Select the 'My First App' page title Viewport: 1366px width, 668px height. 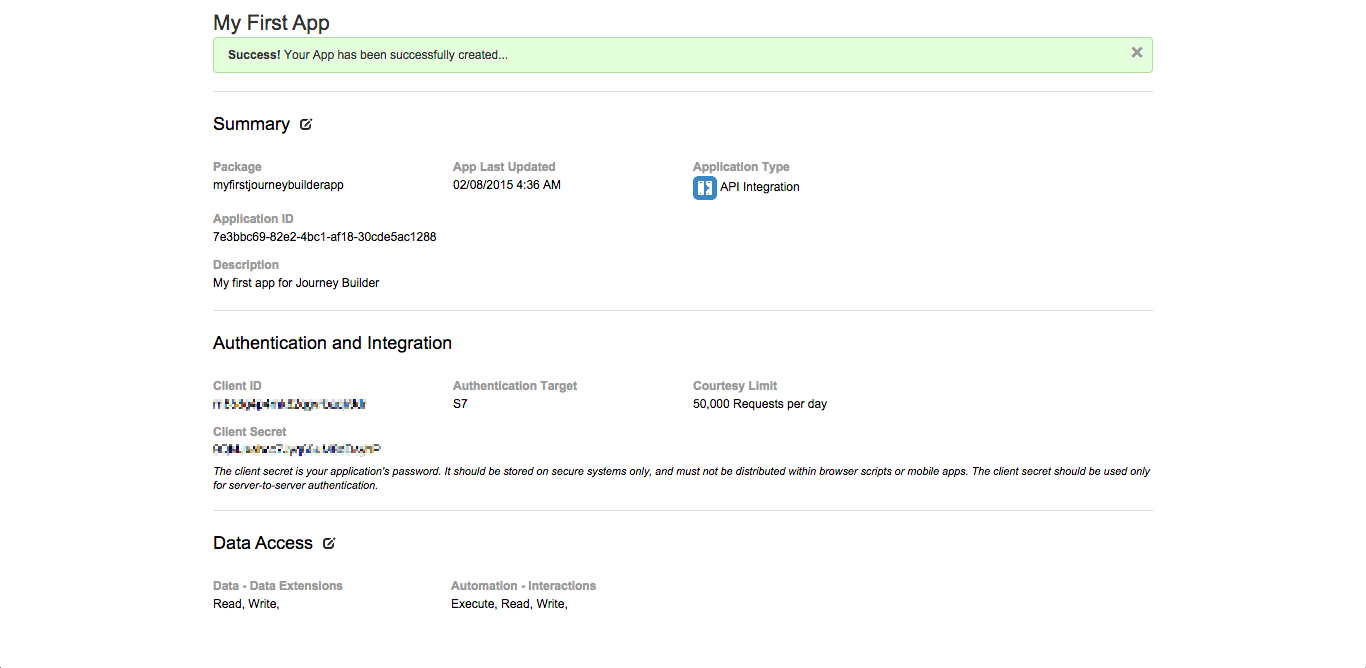[x=271, y=22]
